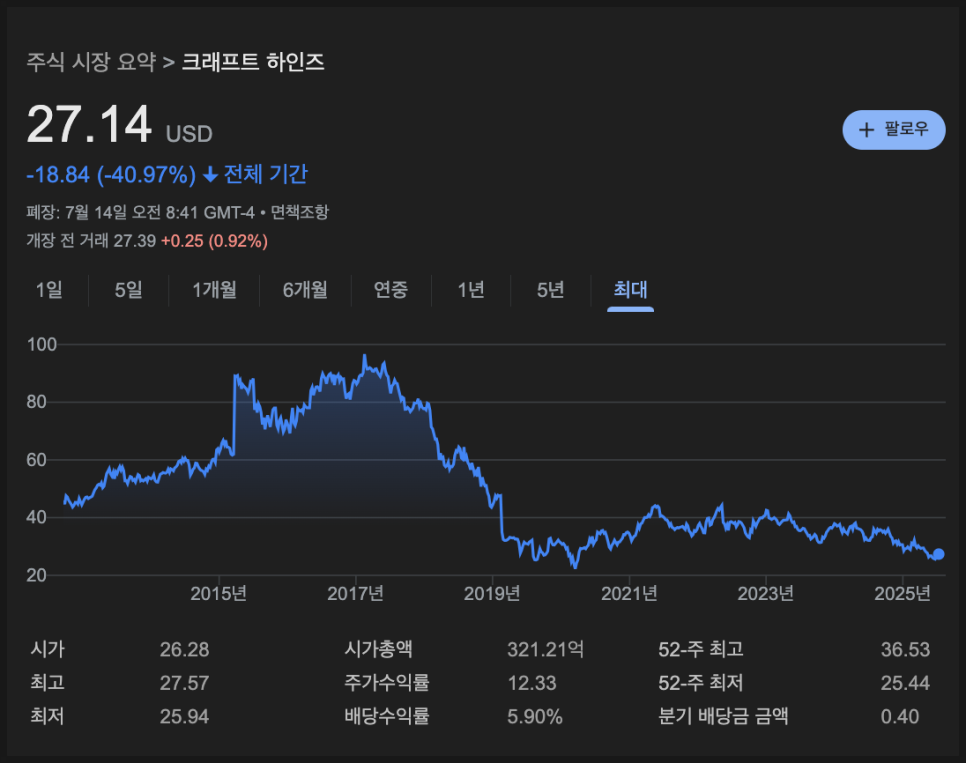Open the 주식 시장 요약 breadcrumb link
The image size is (966, 763).
click(x=91, y=62)
